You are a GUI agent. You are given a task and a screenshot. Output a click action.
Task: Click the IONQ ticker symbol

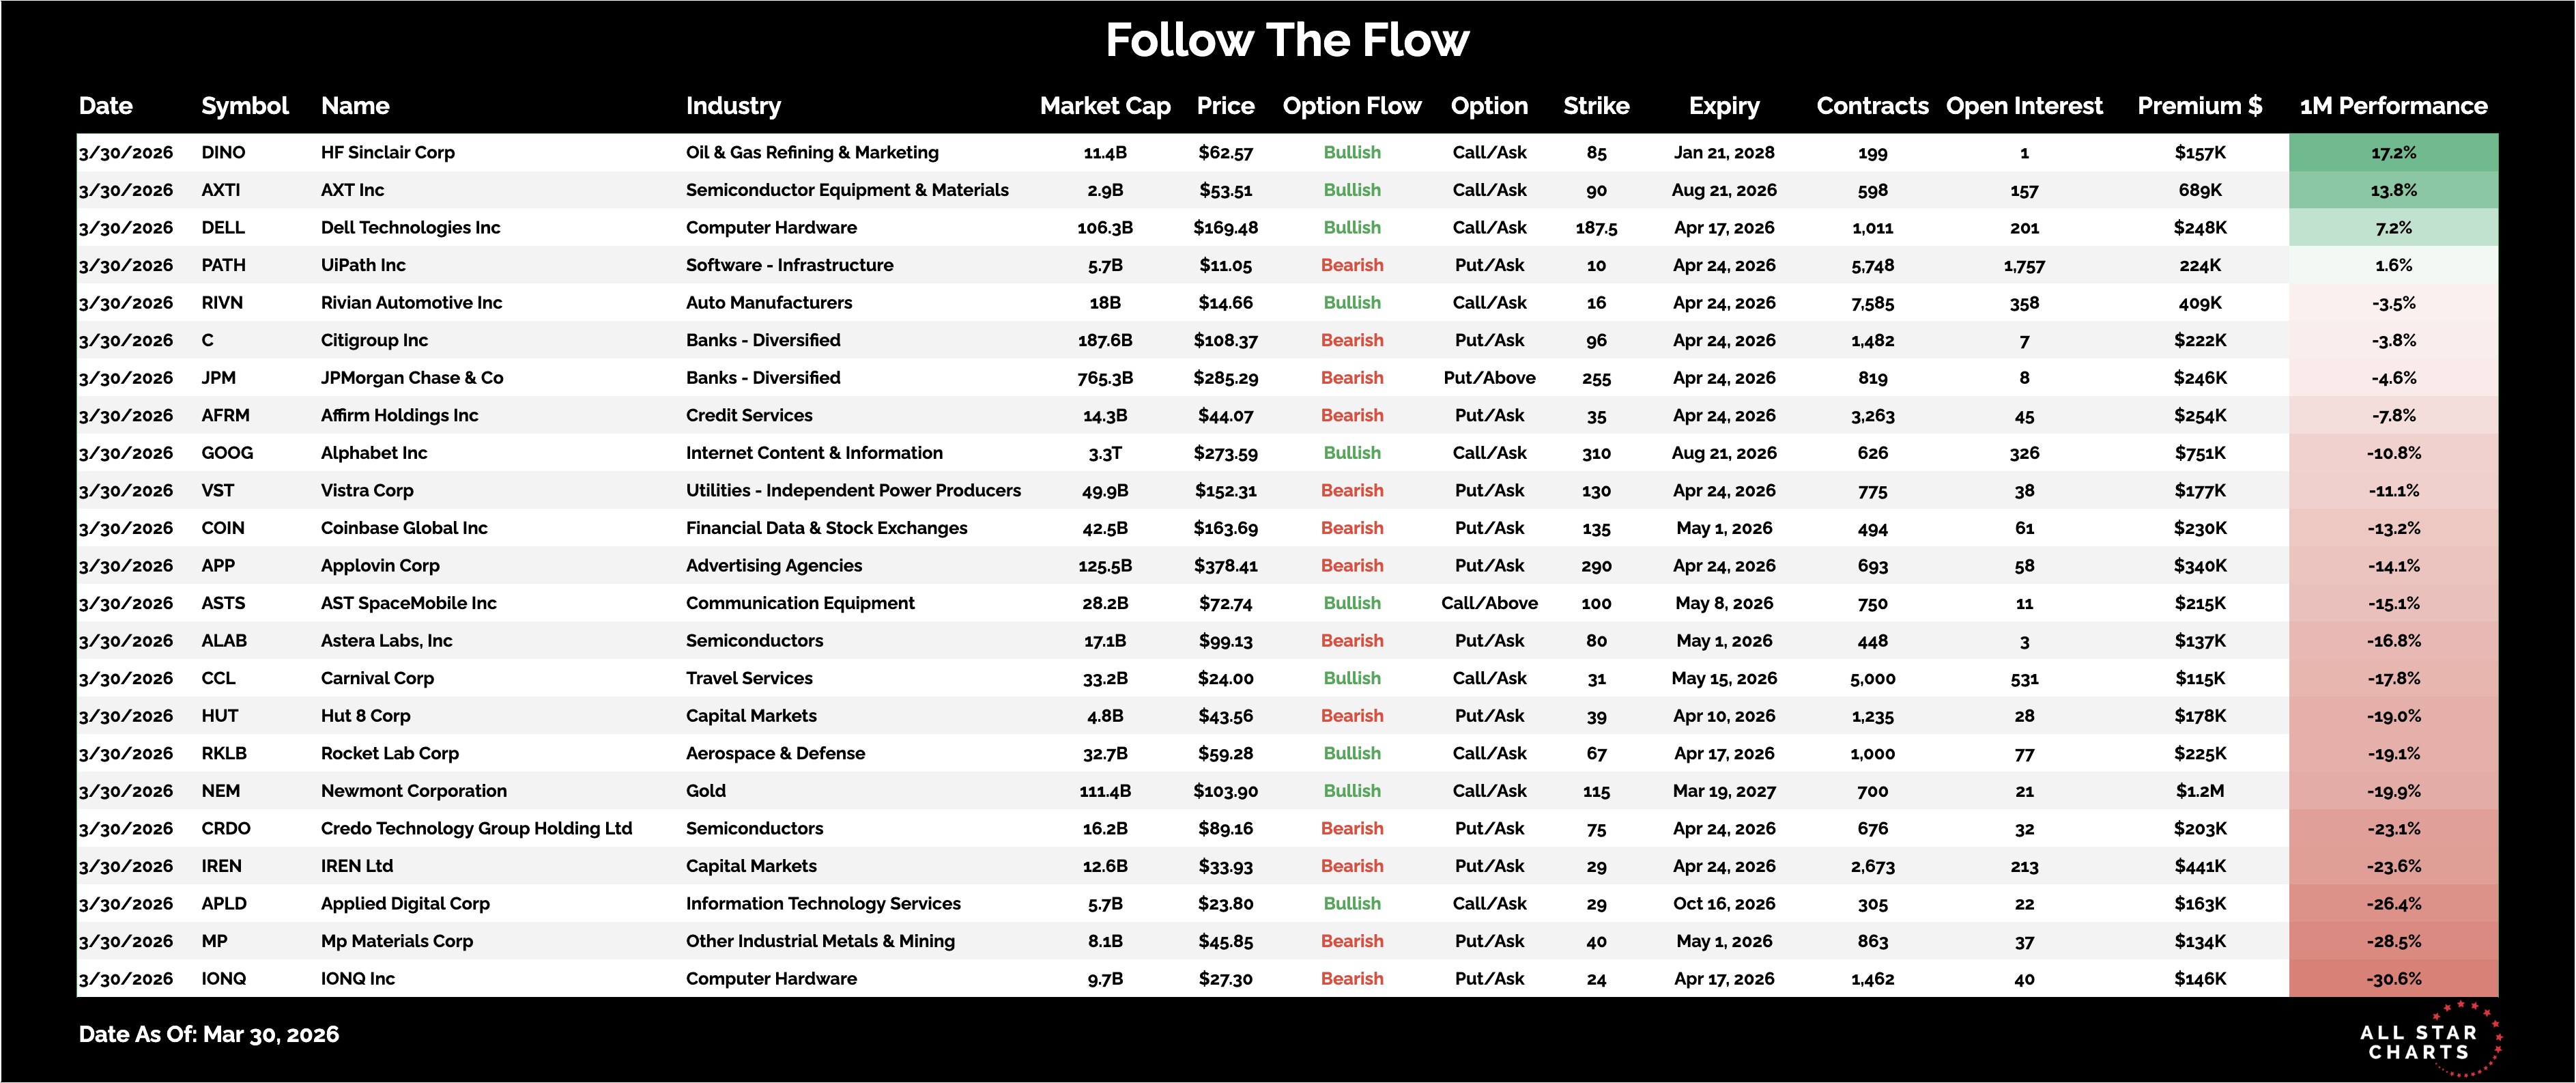coord(224,979)
